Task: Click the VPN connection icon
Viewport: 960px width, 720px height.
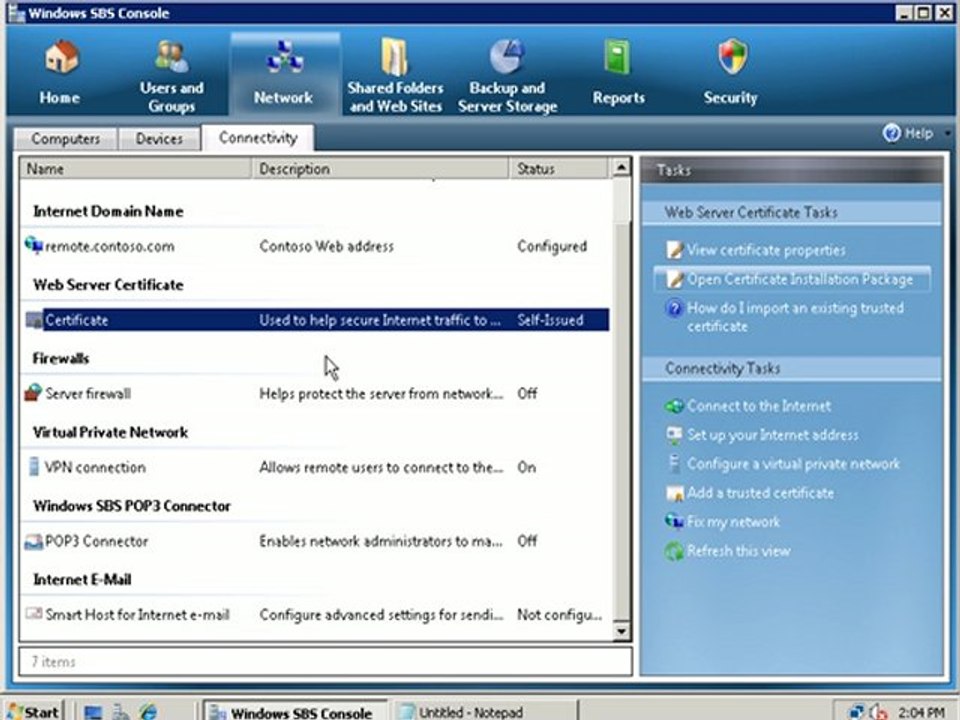Action: coord(34,467)
